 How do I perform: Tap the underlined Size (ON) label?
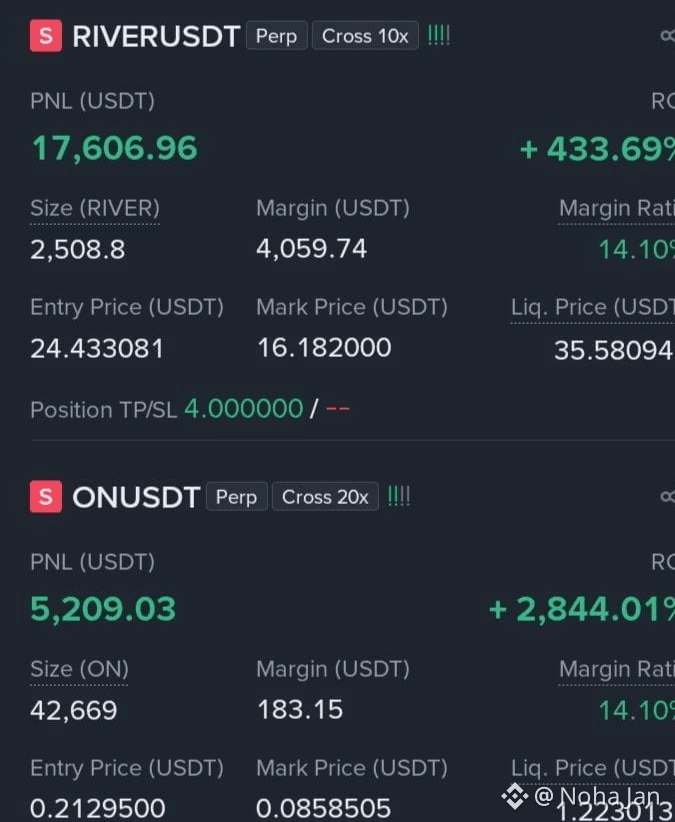point(79,669)
